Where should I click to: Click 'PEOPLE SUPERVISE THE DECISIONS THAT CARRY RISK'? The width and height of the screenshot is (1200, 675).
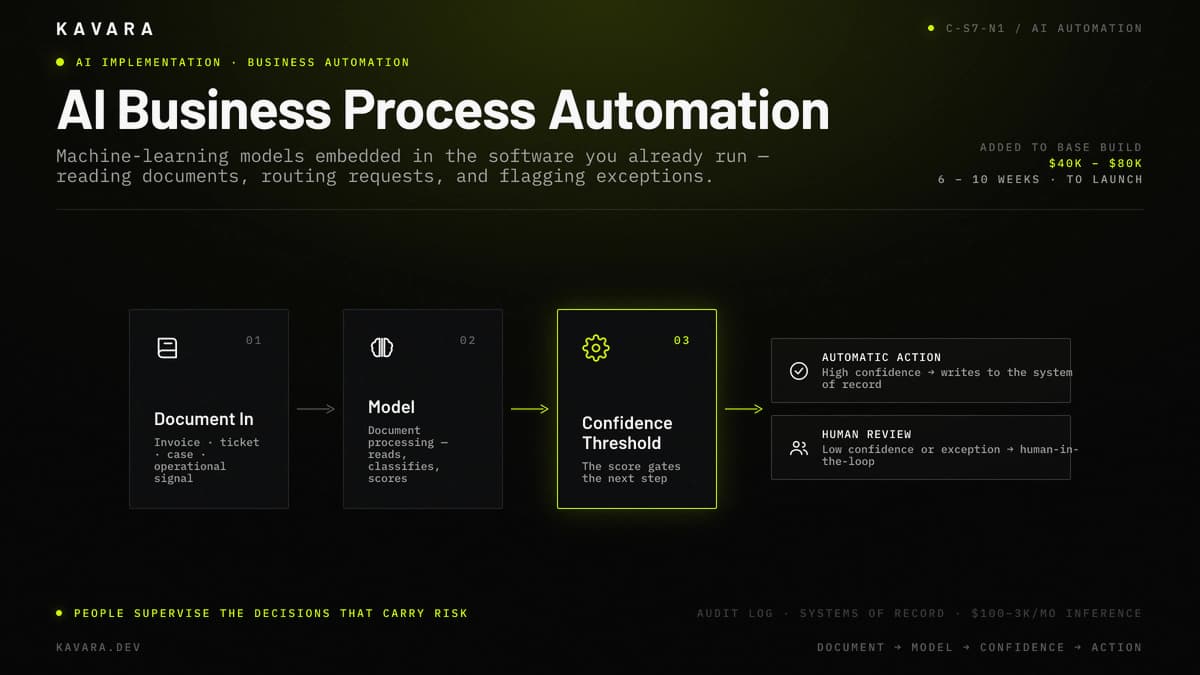tap(271, 613)
